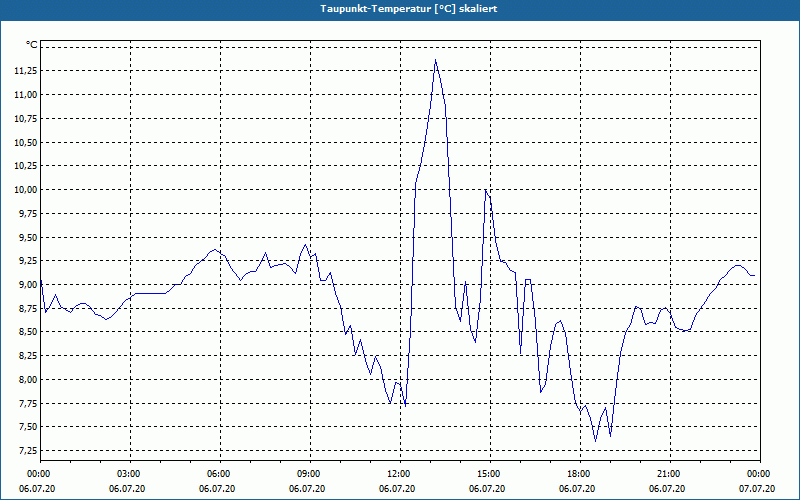This screenshot has height=500, width=800.
Task: Click the 06.07.20 date under the first 00:00
Action: [x=37, y=489]
